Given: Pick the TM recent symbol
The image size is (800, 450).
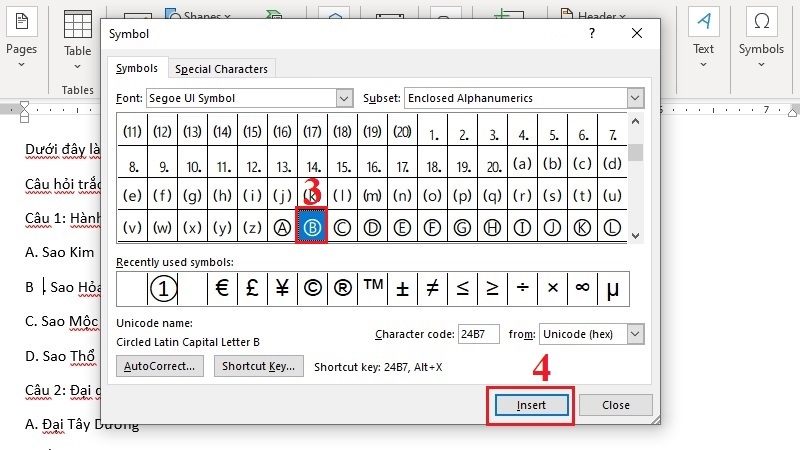Looking at the screenshot, I should pyautogui.click(x=372, y=289).
